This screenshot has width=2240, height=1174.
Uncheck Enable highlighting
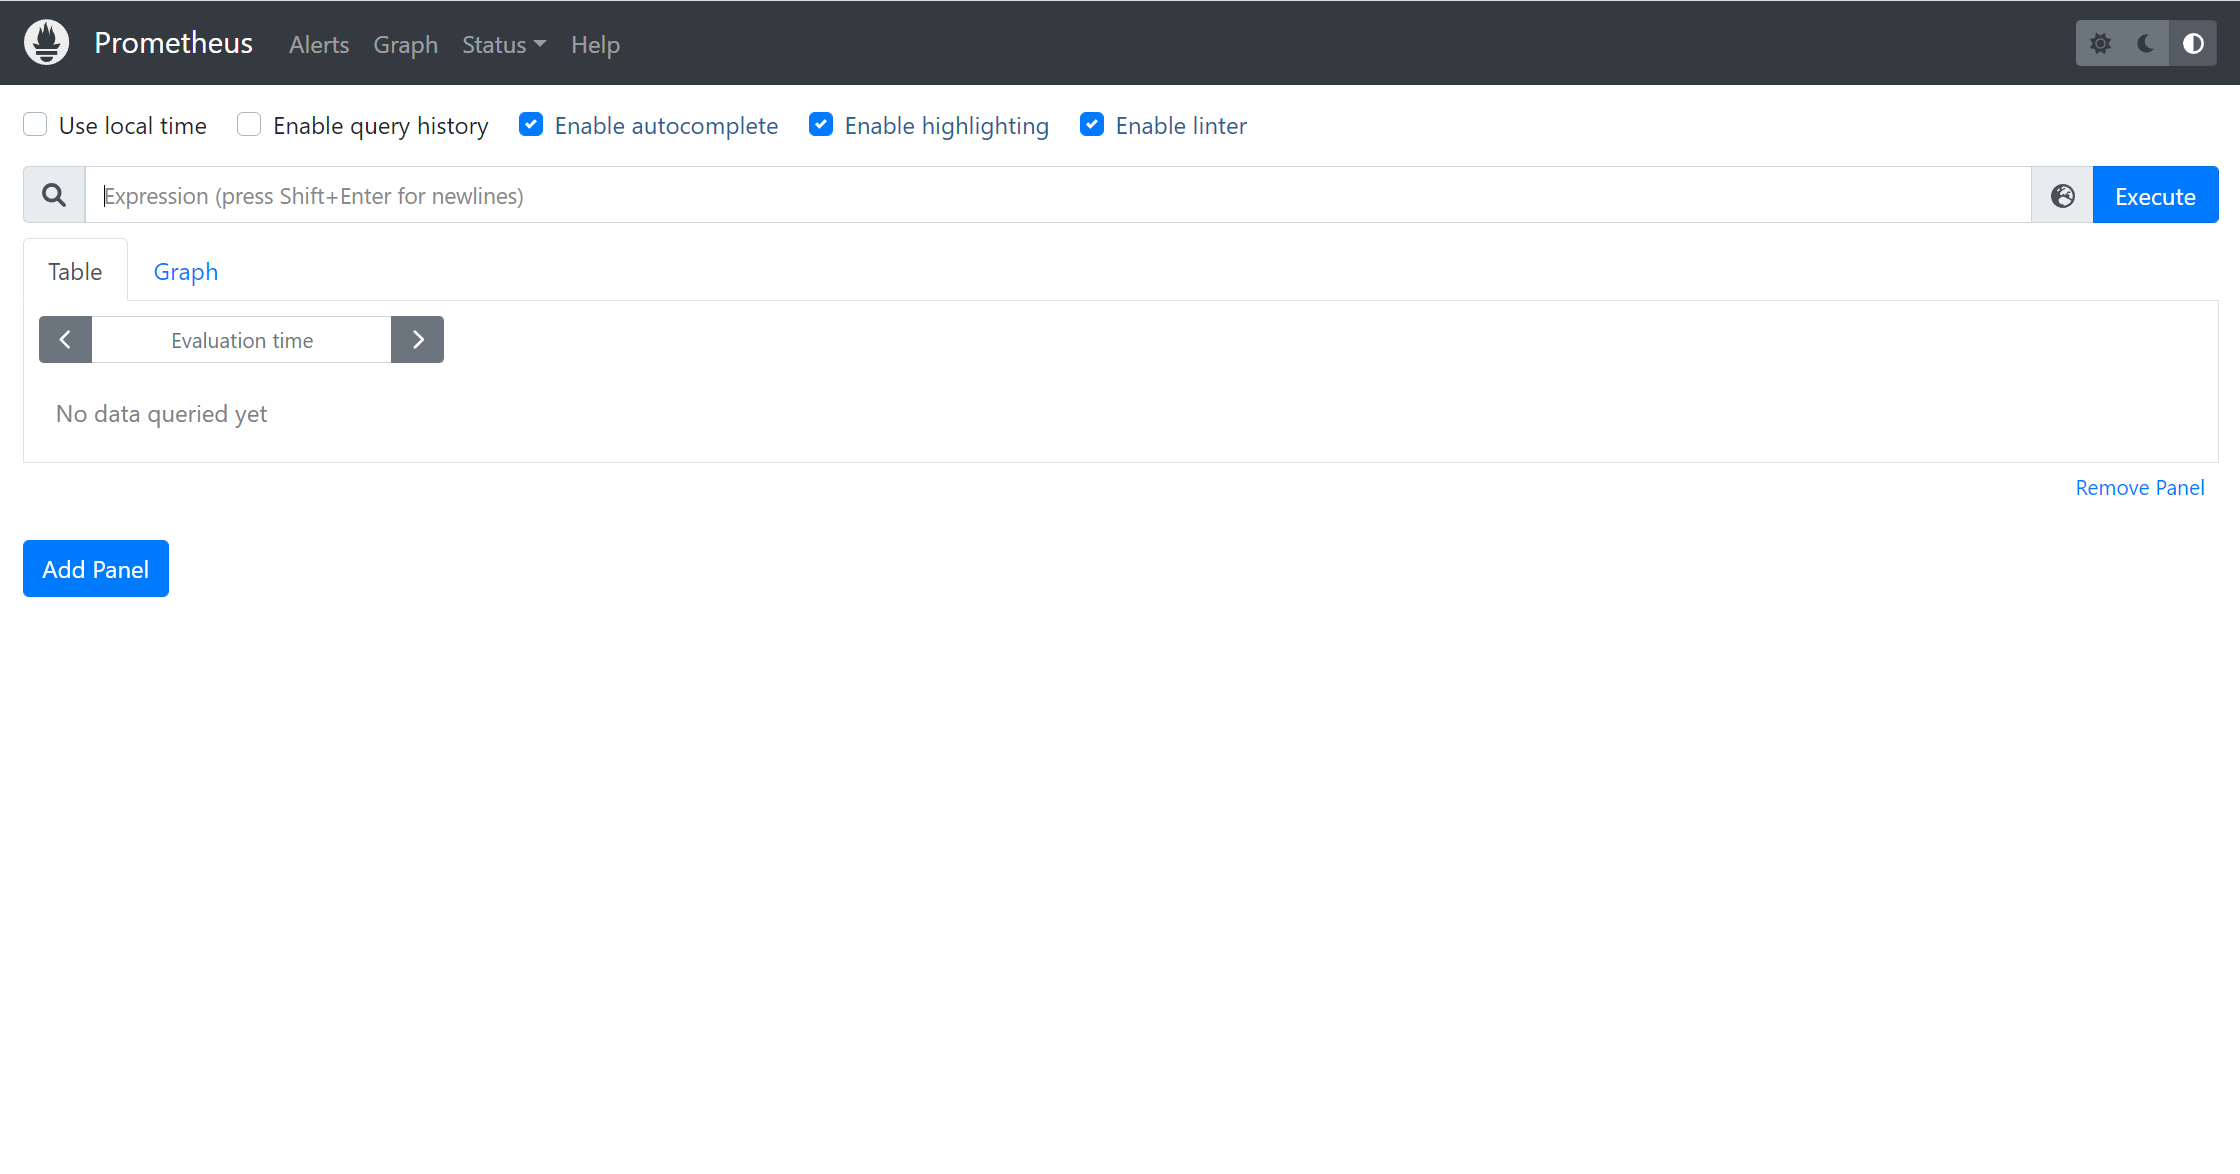coord(821,125)
